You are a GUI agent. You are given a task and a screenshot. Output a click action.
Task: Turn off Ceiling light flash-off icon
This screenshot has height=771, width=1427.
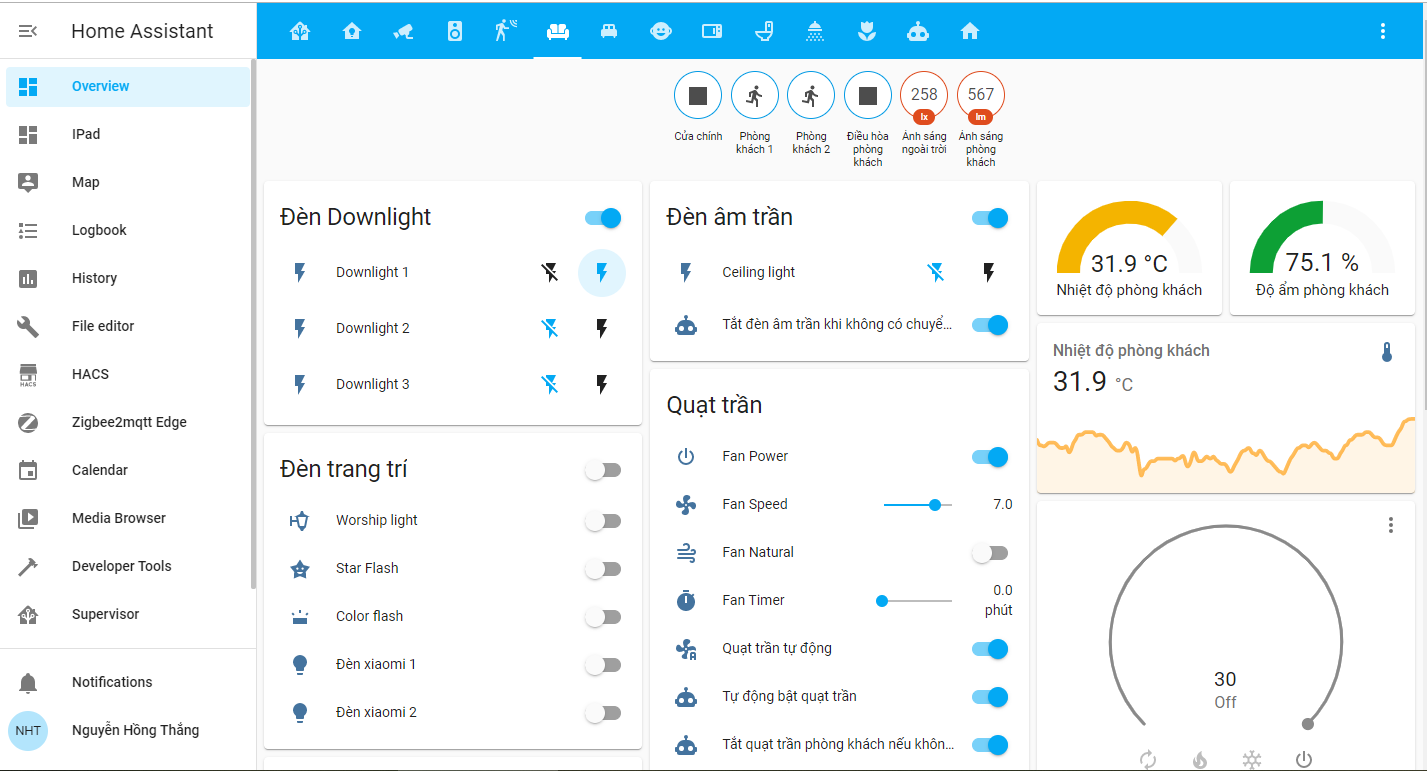(x=935, y=272)
